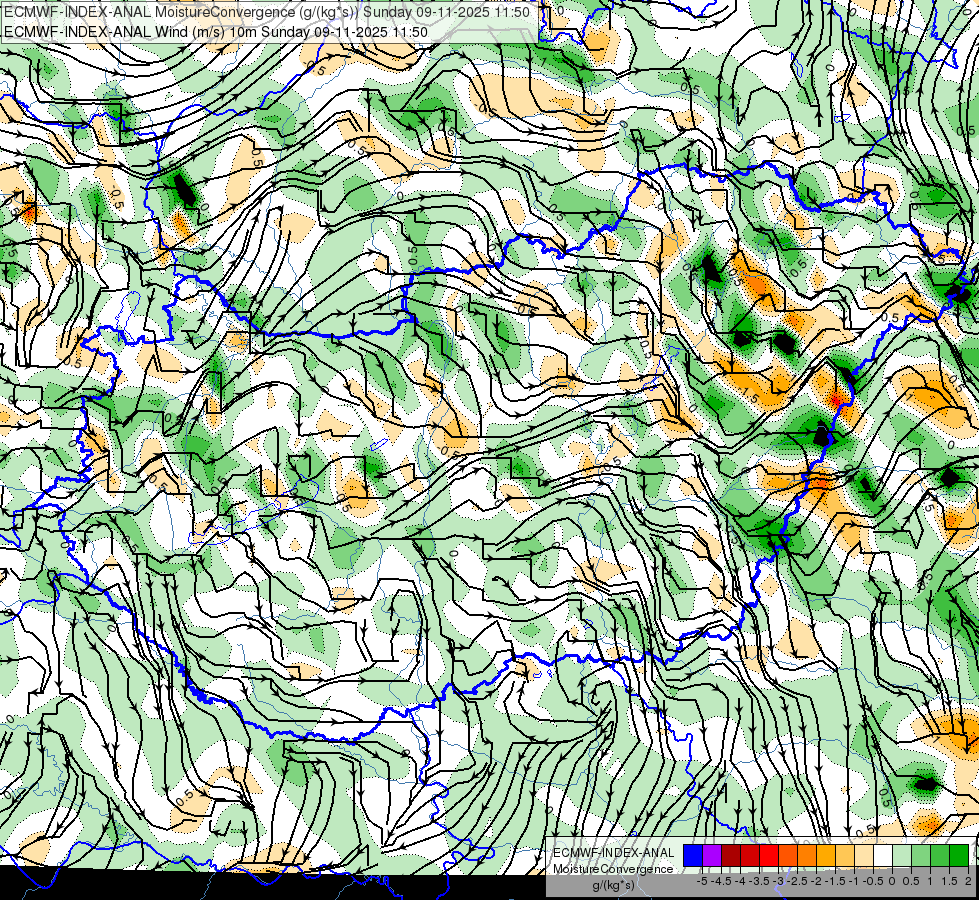Click the blue legend color swatch

tap(693, 856)
